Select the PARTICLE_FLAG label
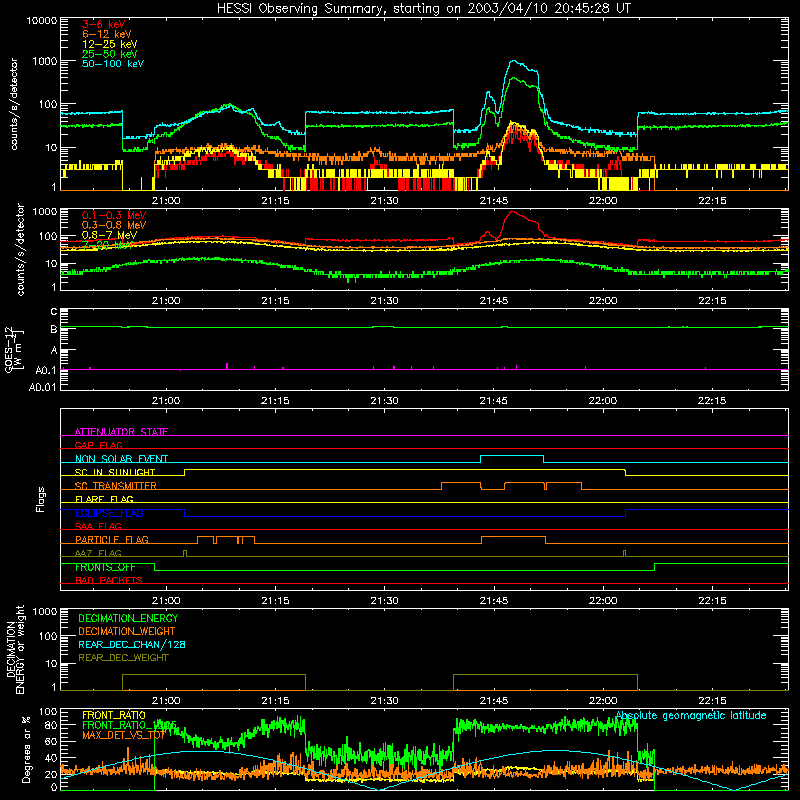 point(112,539)
